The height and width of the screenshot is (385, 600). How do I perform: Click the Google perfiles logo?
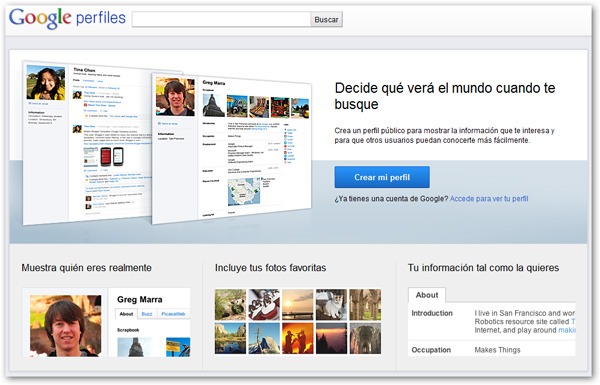(x=67, y=18)
